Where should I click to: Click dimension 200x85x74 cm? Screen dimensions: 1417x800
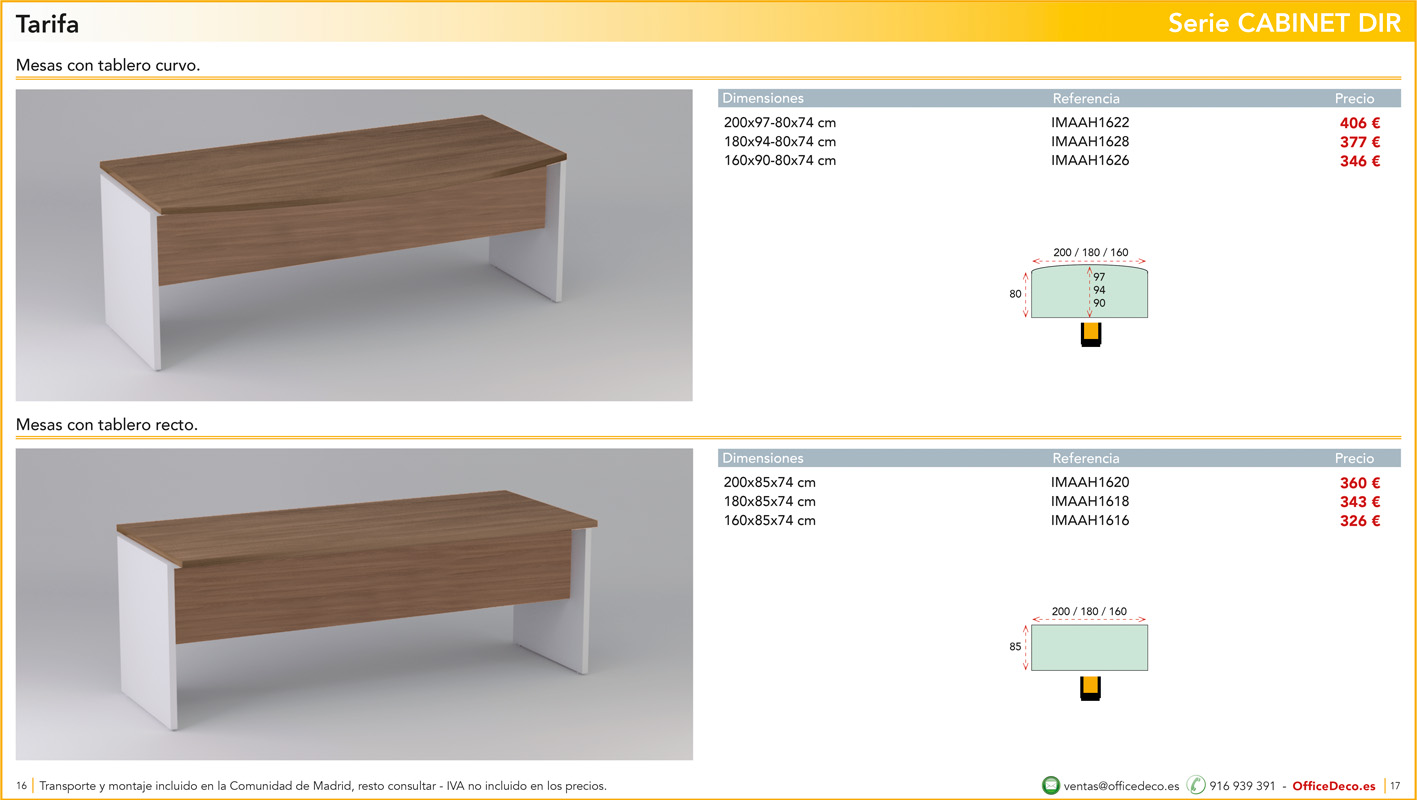(x=770, y=483)
